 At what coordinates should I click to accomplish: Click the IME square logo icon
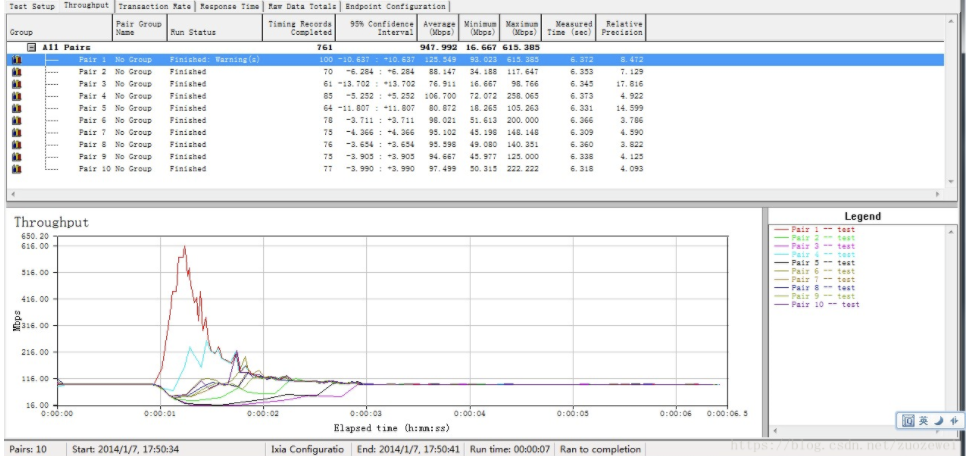[908, 421]
